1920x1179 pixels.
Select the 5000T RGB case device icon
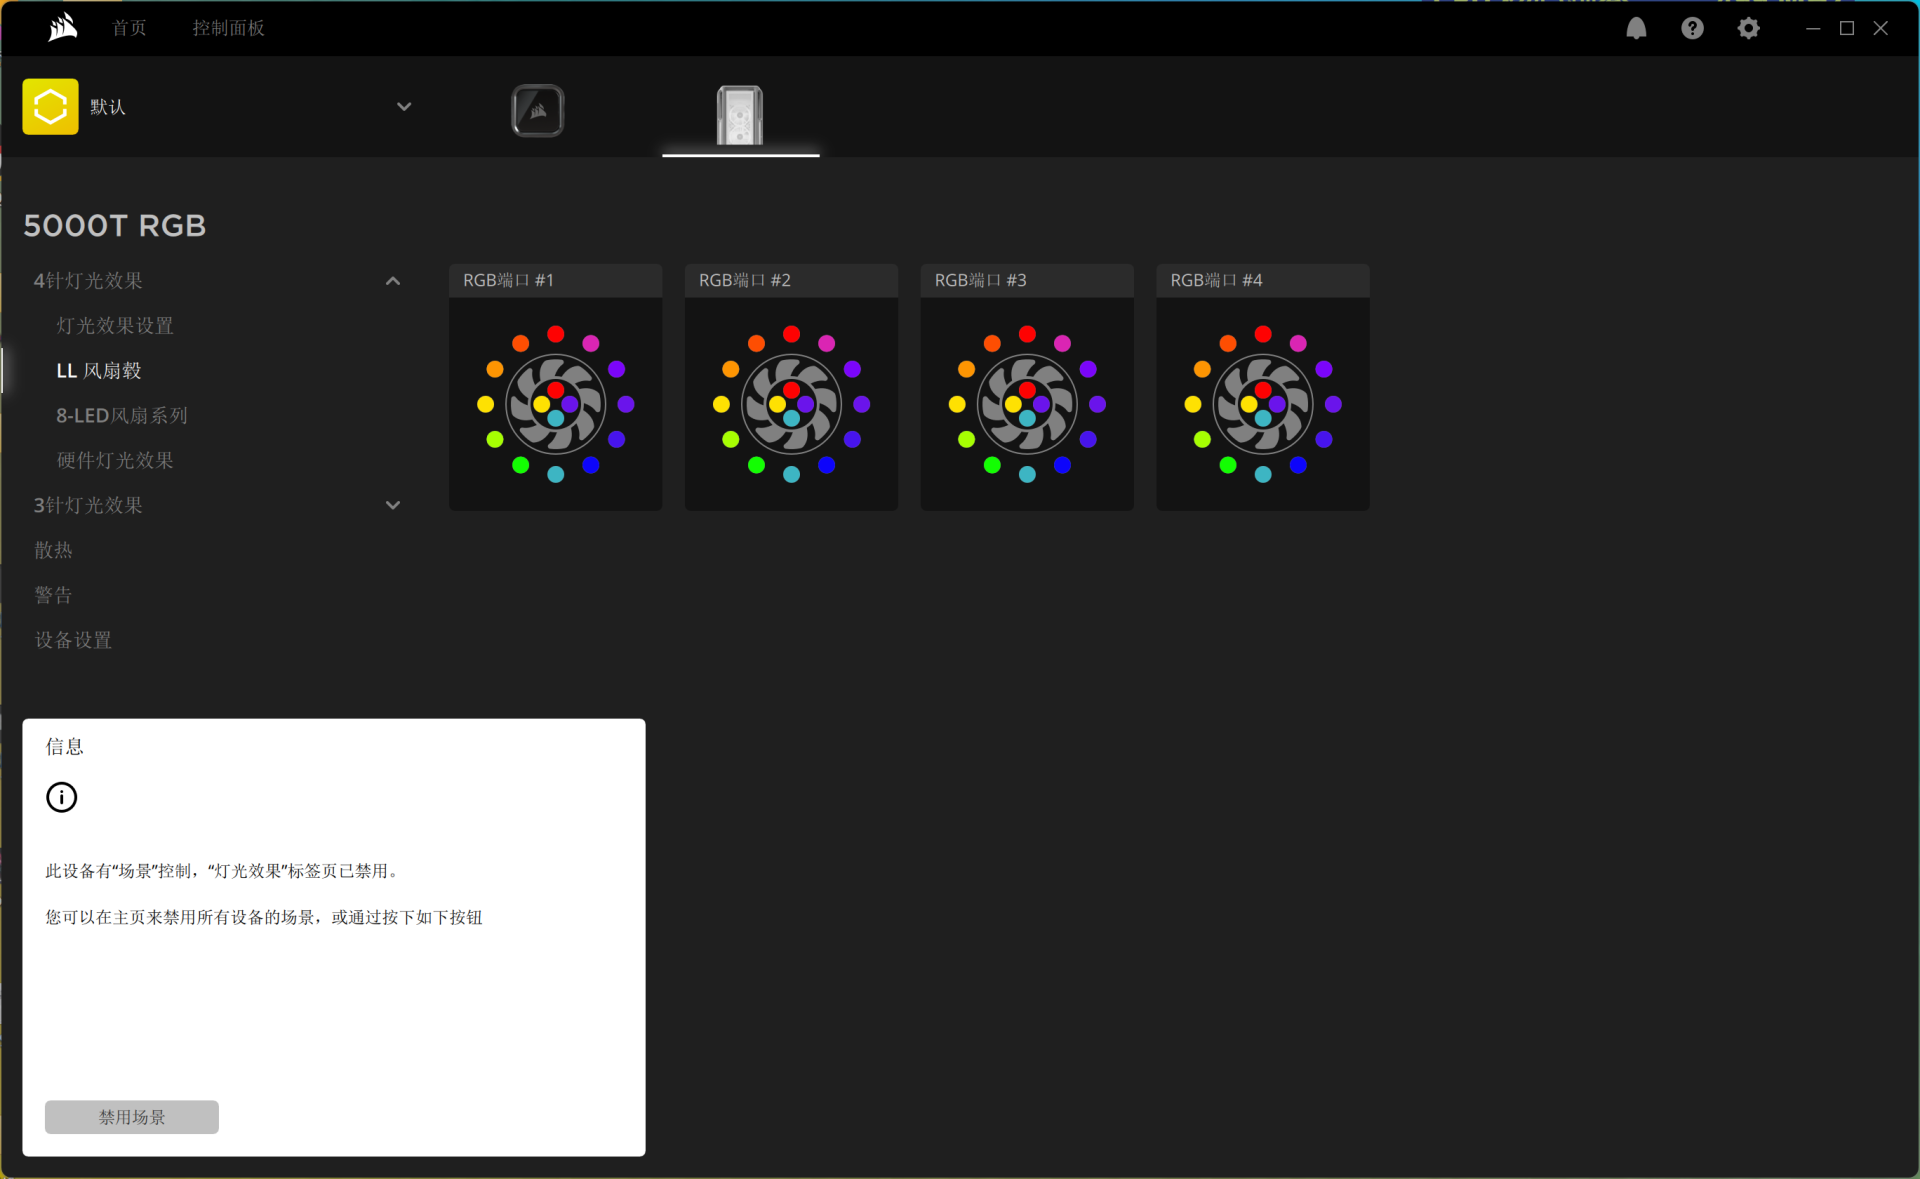pyautogui.click(x=740, y=114)
